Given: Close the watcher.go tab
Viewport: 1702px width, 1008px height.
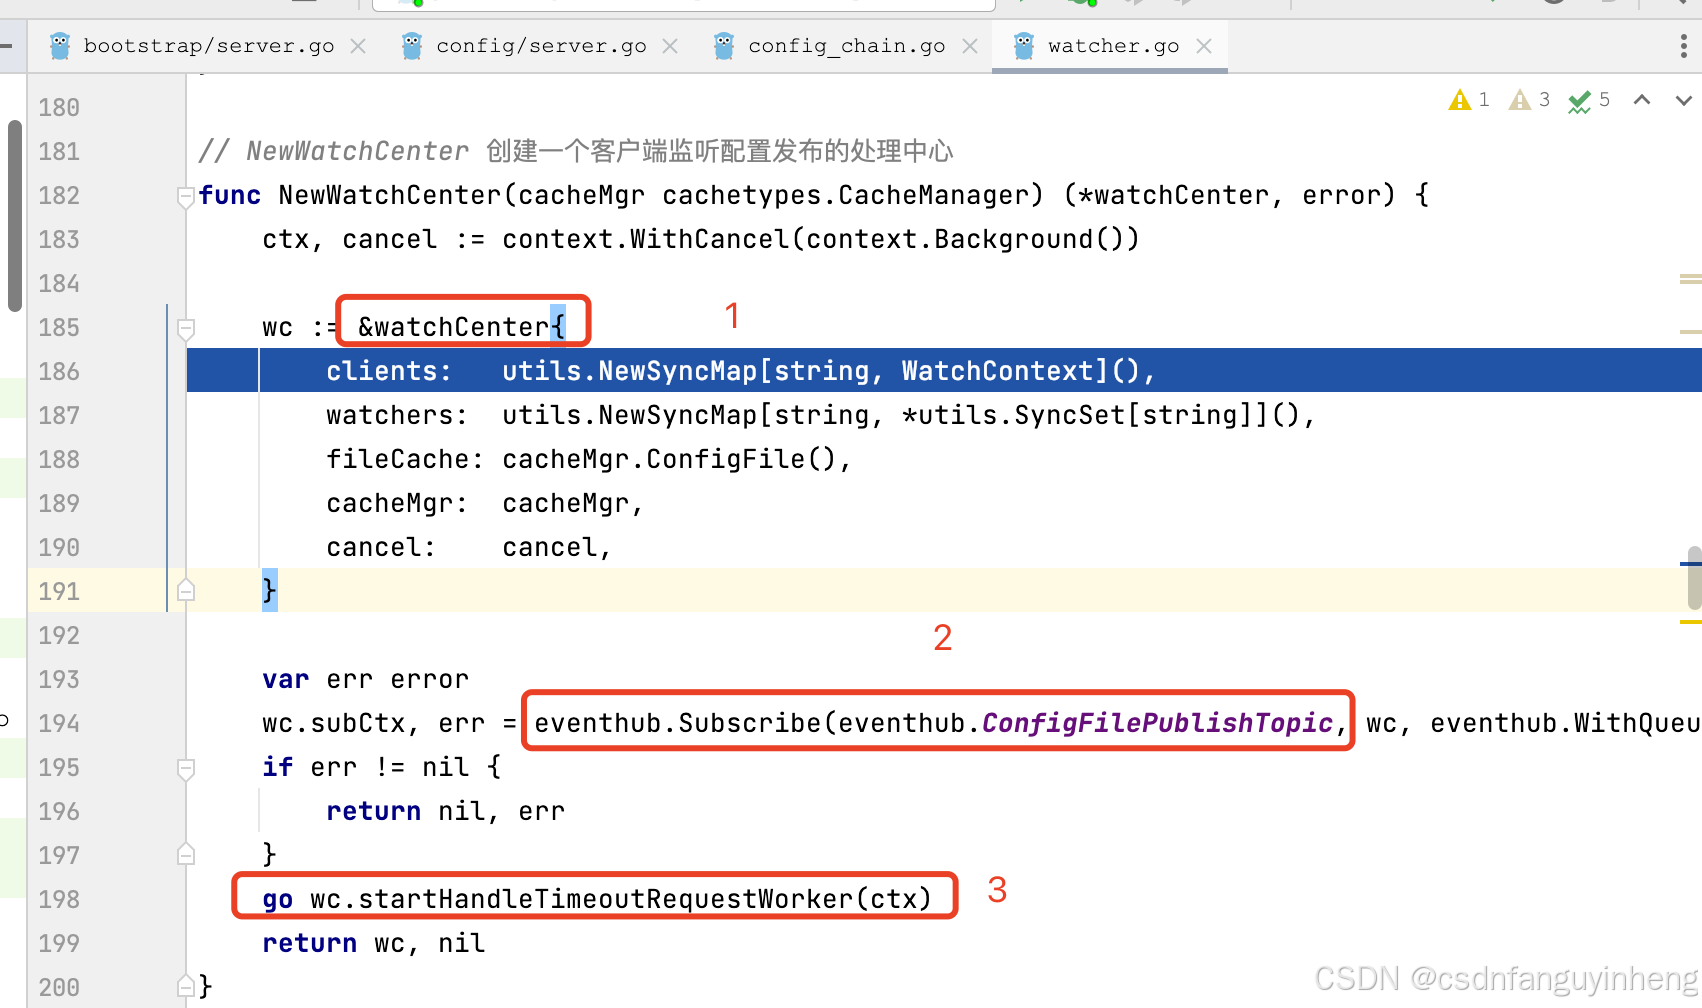Looking at the screenshot, I should (x=1204, y=46).
